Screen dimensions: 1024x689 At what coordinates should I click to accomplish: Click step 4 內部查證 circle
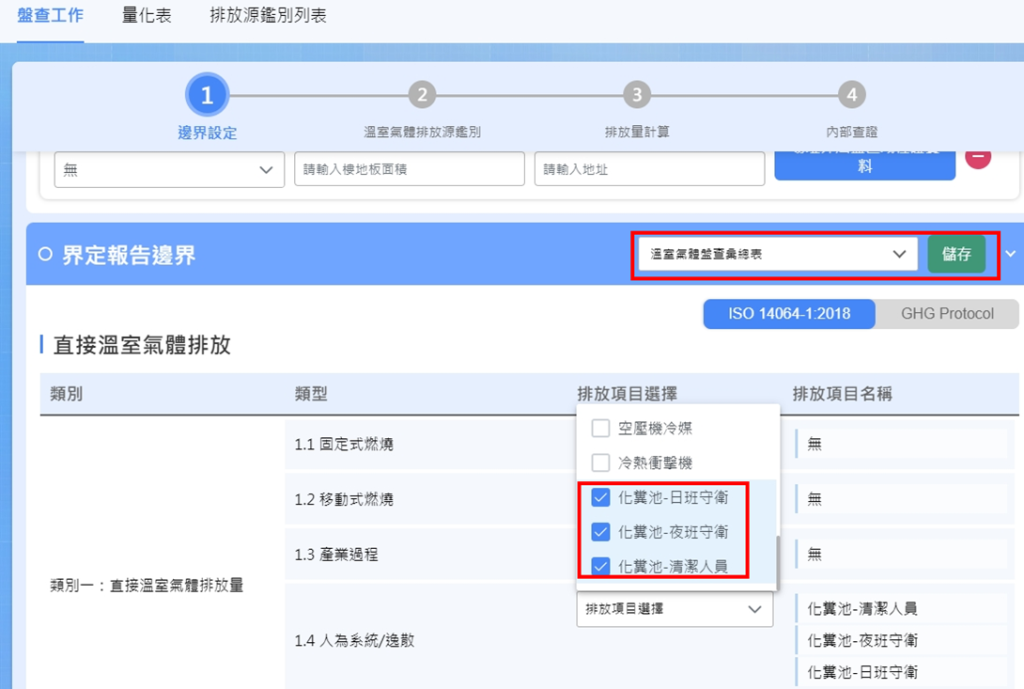pos(851,95)
